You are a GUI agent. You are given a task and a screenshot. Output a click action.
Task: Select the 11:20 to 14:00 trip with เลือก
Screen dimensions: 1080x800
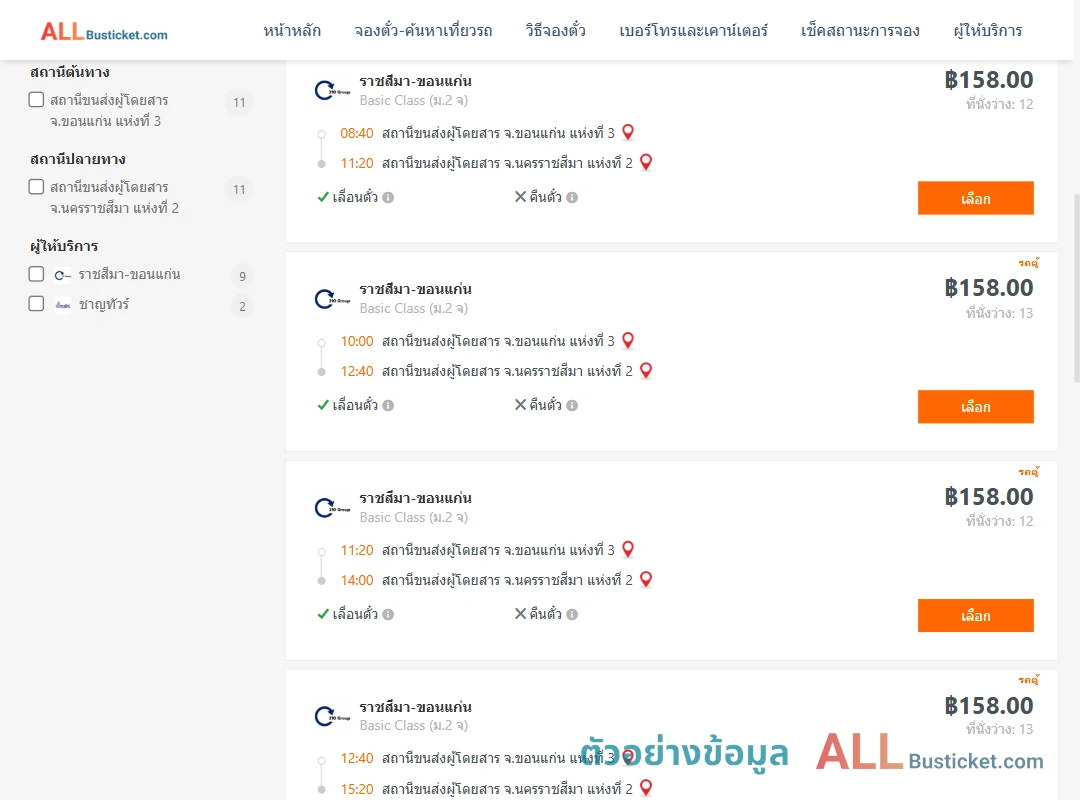(x=975, y=615)
